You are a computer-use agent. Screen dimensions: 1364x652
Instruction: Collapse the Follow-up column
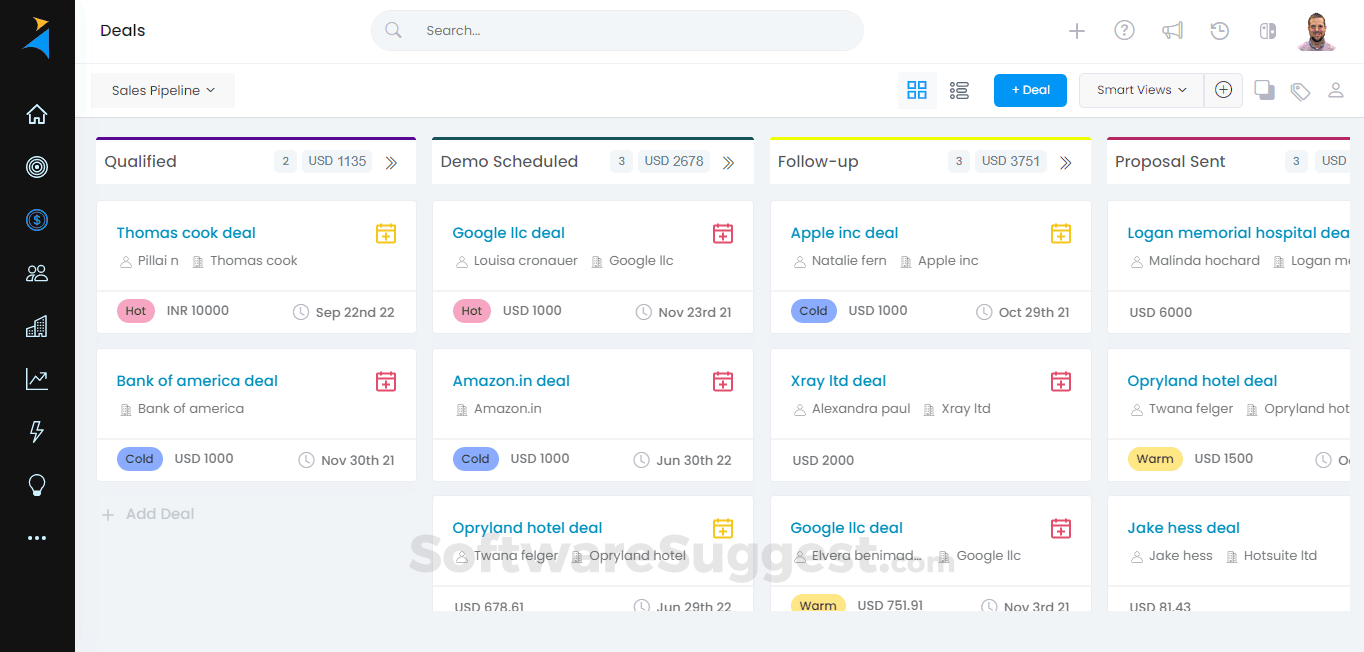pyautogui.click(x=1066, y=162)
